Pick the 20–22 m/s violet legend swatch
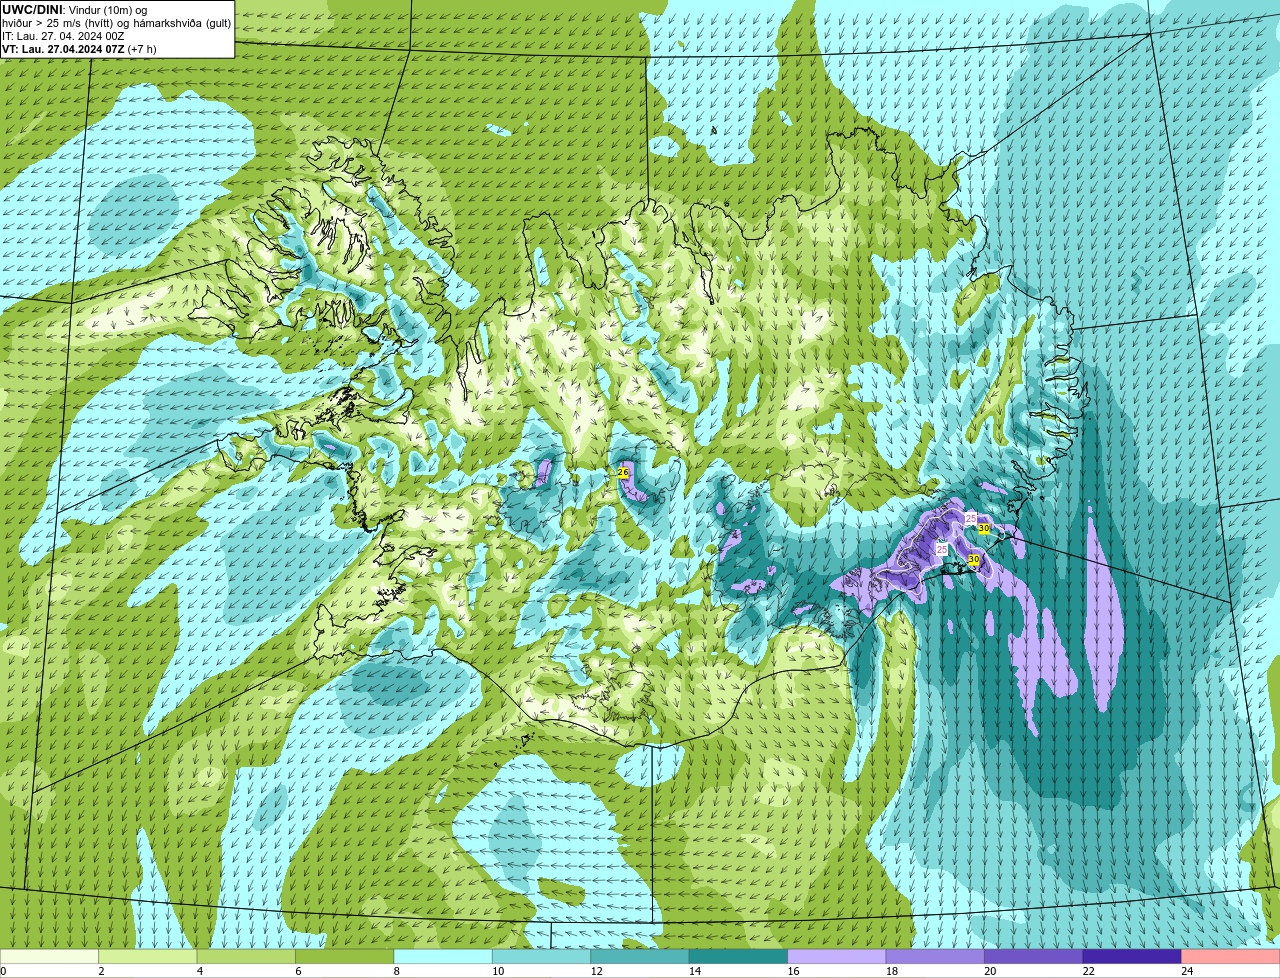The width and height of the screenshot is (1280, 978). (x=1034, y=957)
